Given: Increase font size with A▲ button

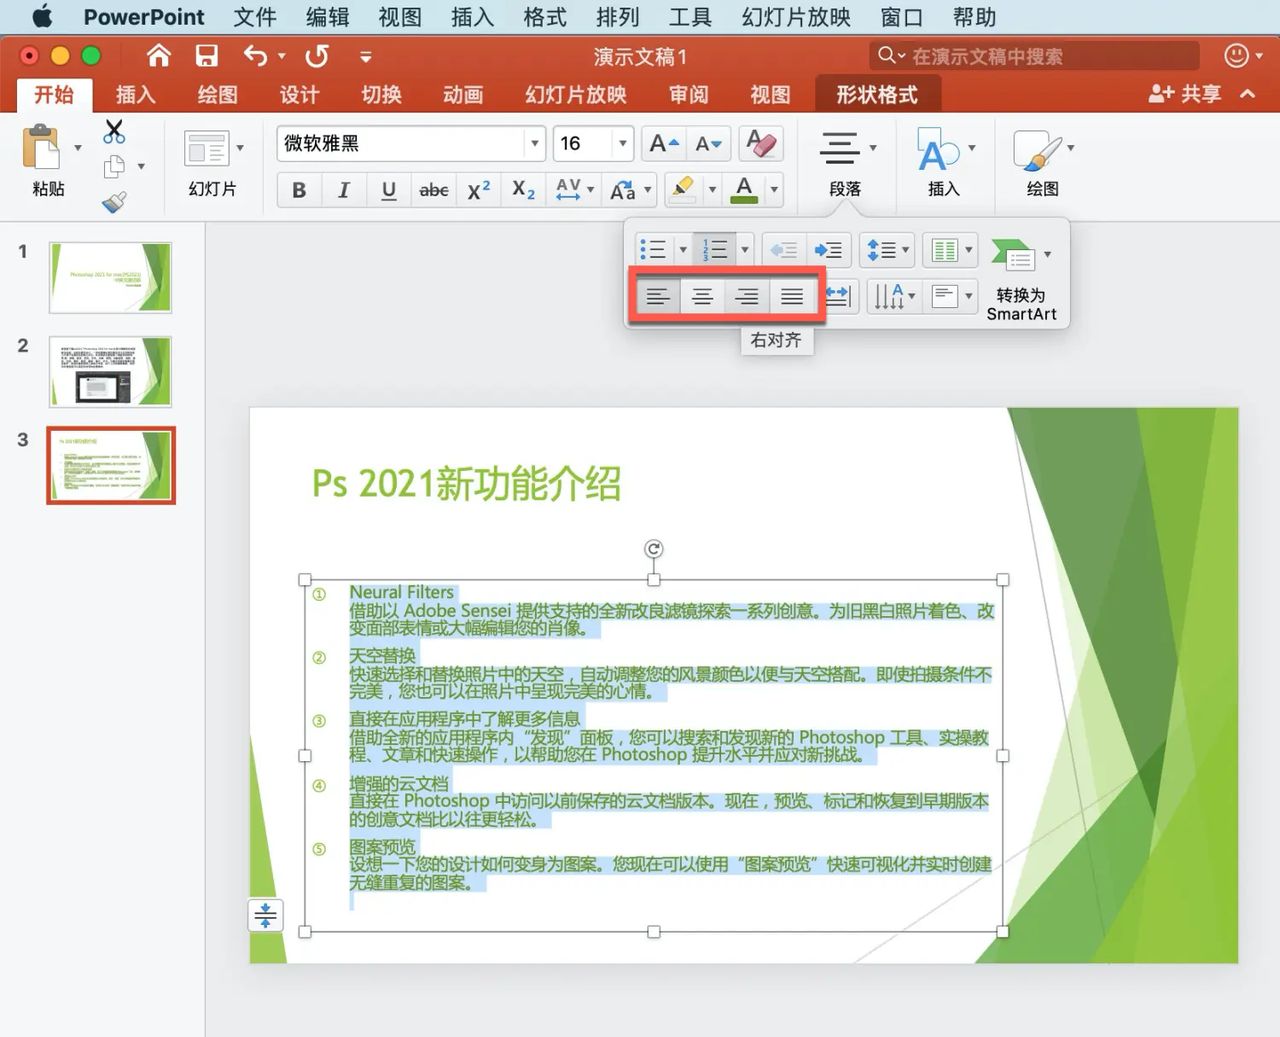Looking at the screenshot, I should point(664,144).
